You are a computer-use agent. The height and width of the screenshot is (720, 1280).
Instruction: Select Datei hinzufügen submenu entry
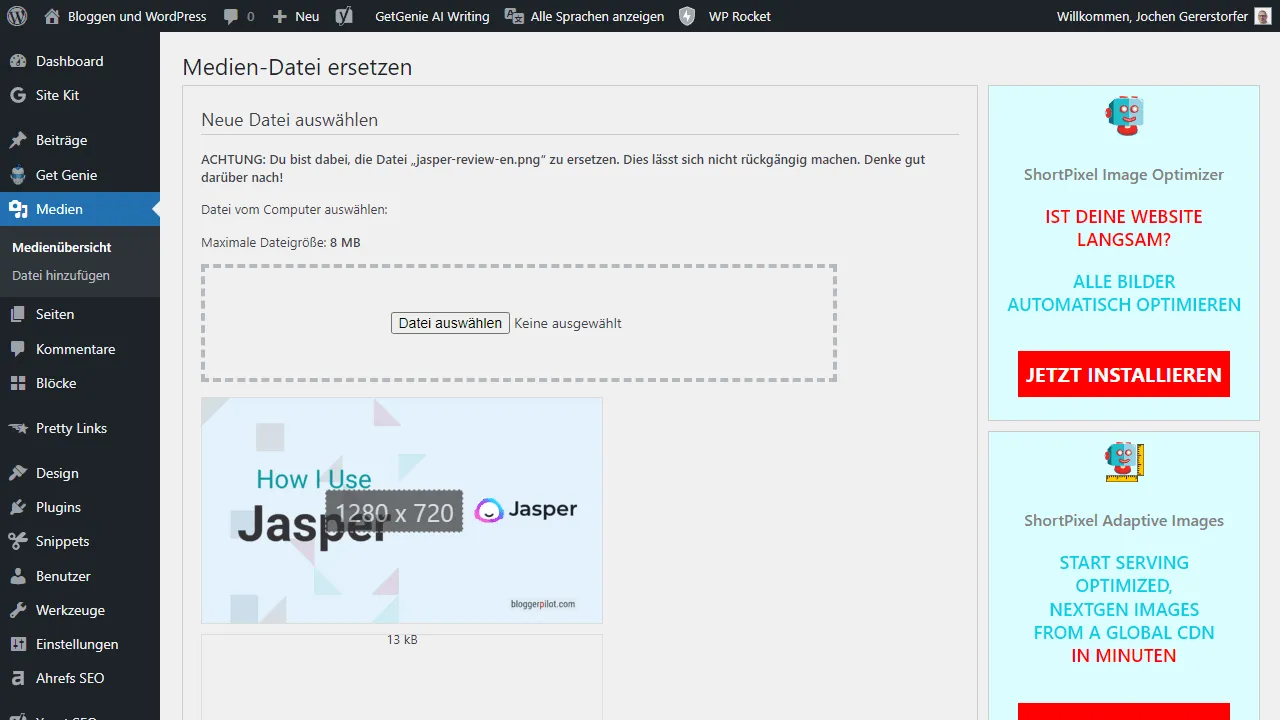click(61, 275)
